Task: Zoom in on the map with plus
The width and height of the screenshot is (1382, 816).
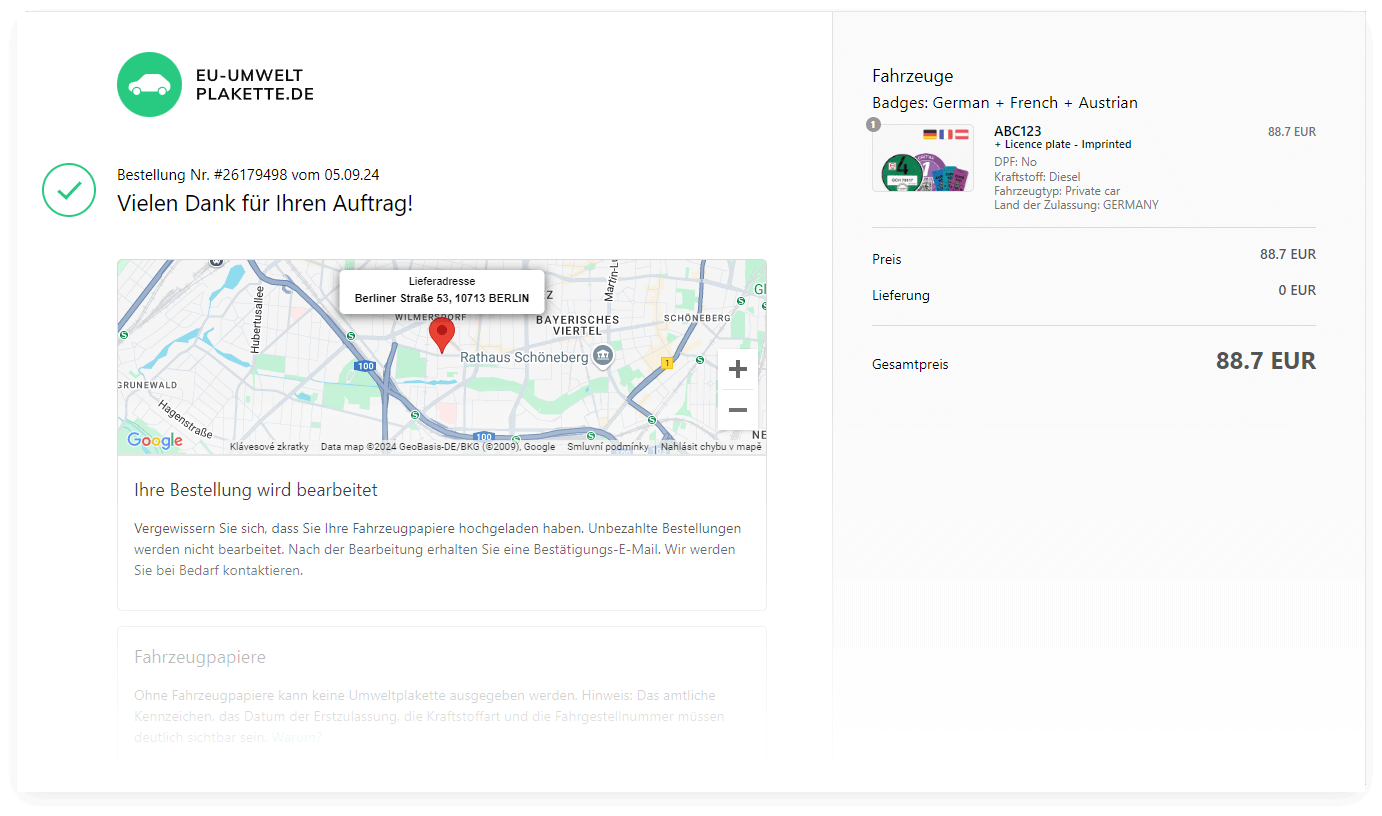Action: (x=737, y=370)
